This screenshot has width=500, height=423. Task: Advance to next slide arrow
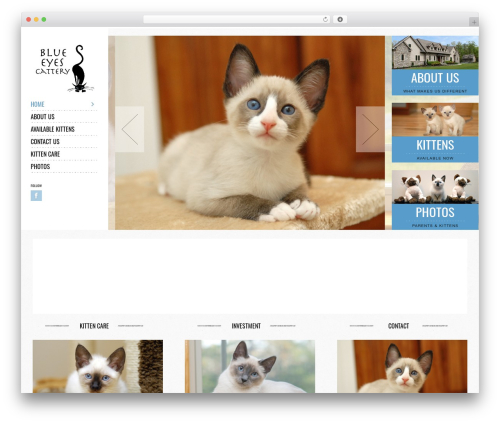click(x=370, y=129)
